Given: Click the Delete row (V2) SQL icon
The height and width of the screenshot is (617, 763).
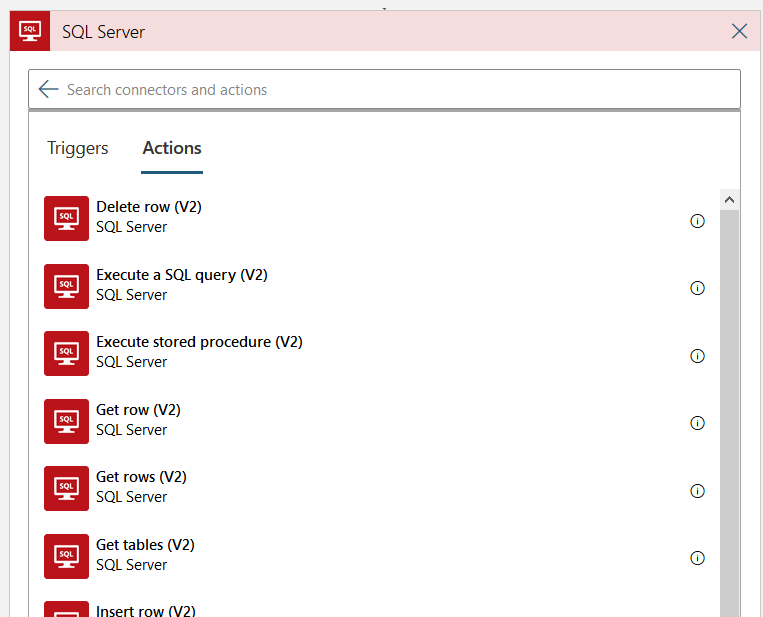Looking at the screenshot, I should (67, 218).
